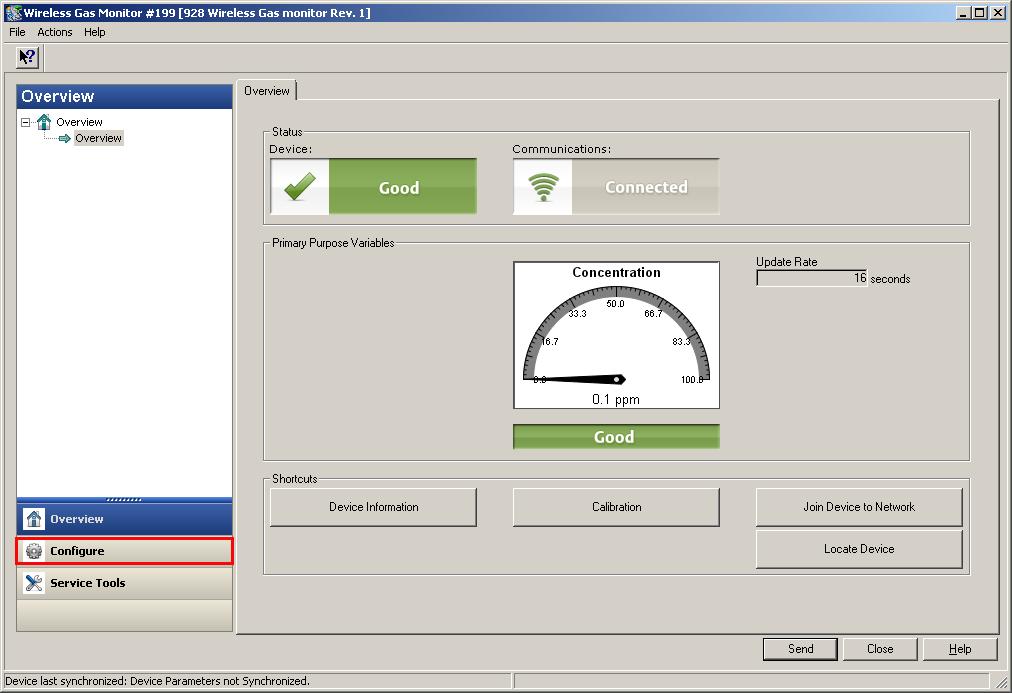
Task: Select the Overview tab
Action: 267,91
